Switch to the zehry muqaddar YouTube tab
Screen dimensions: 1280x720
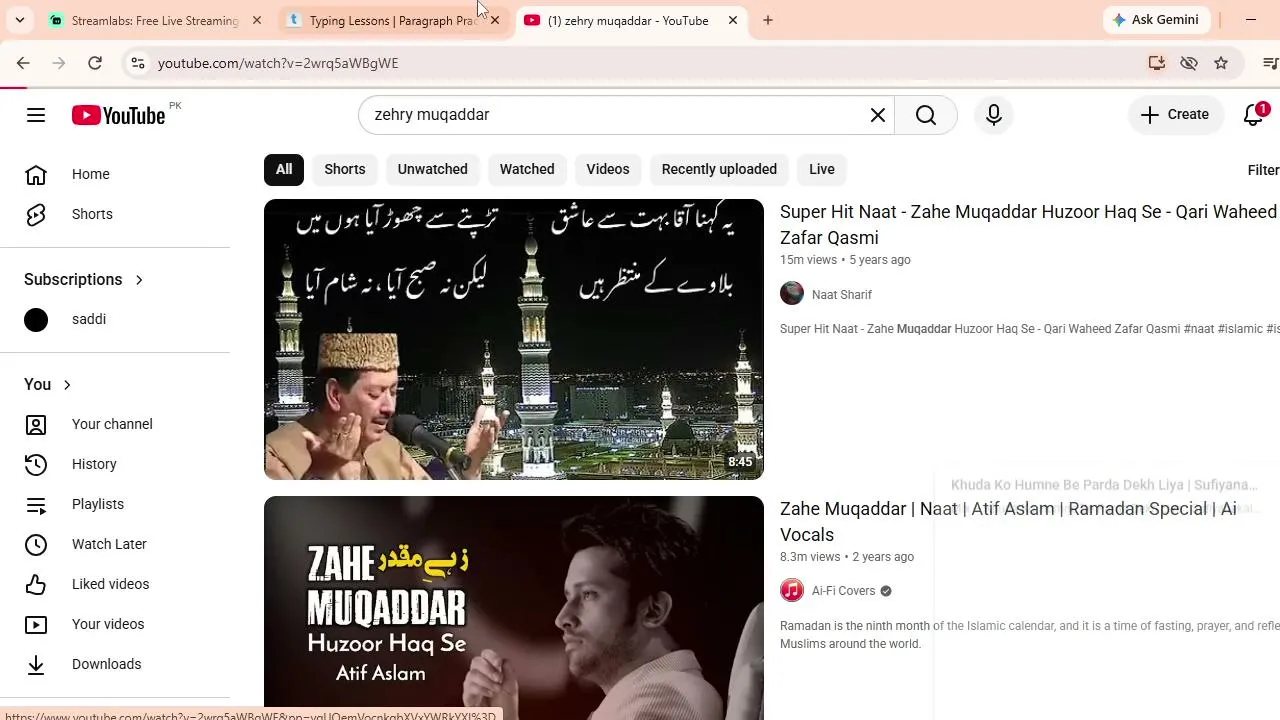[x=632, y=20]
